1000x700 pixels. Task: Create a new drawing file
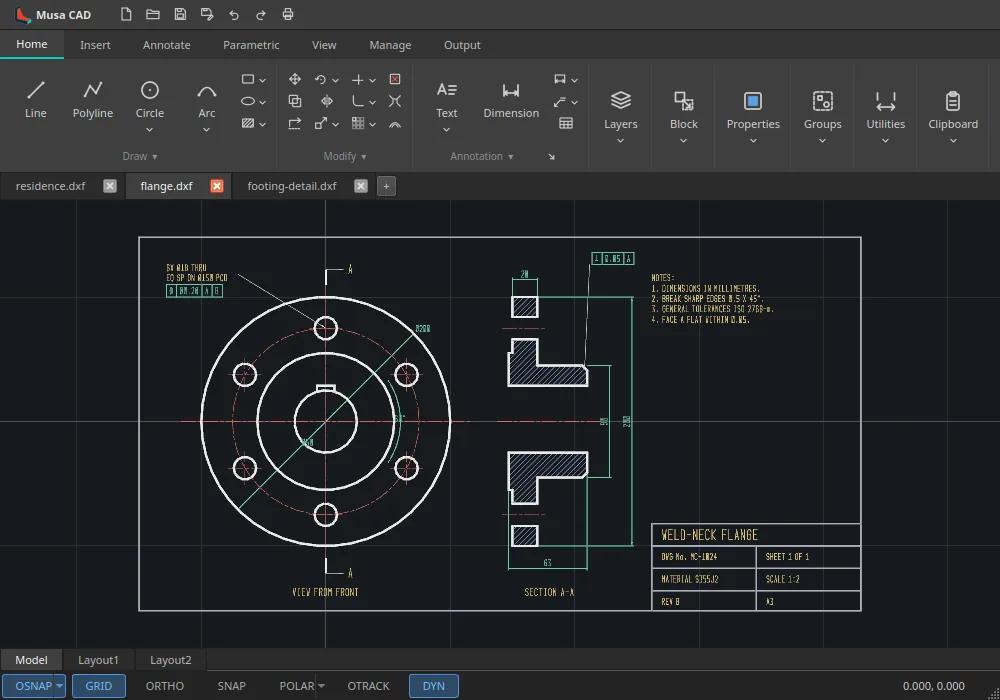pos(126,14)
